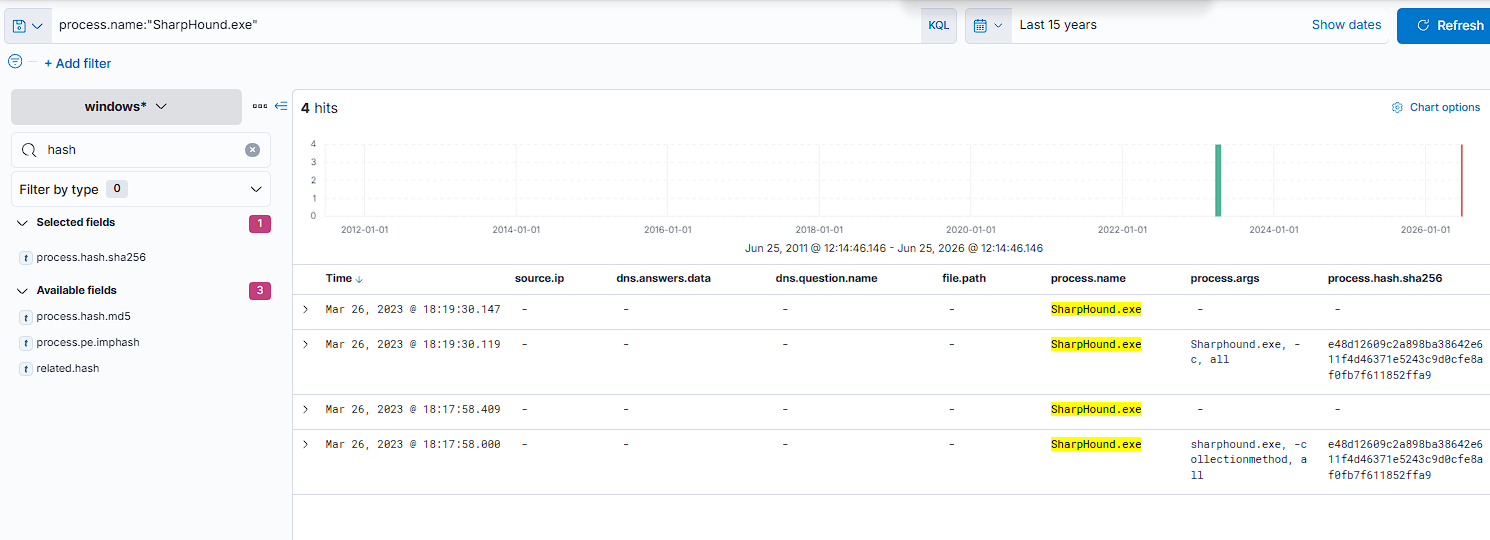The width and height of the screenshot is (1490, 540).
Task: Click the type icon beside related.hash
Action: 25,369
